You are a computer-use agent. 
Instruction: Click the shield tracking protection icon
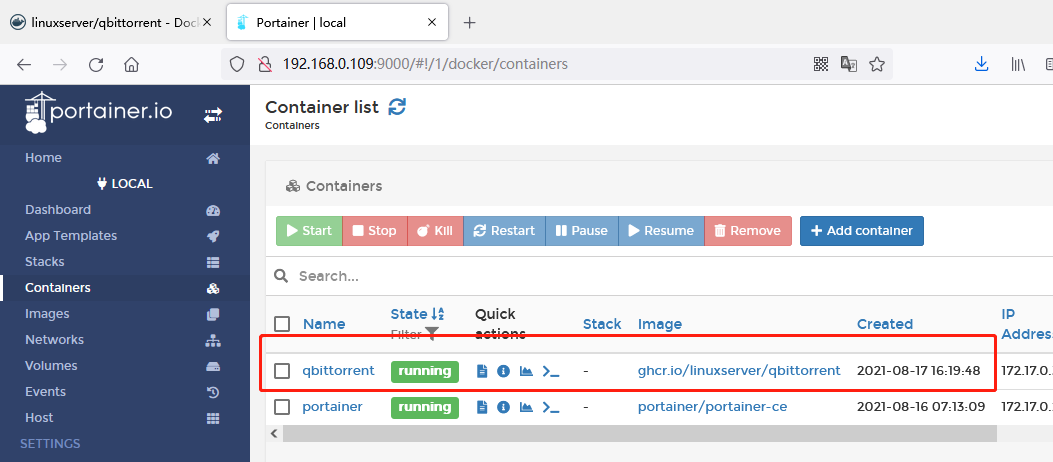coord(236,64)
